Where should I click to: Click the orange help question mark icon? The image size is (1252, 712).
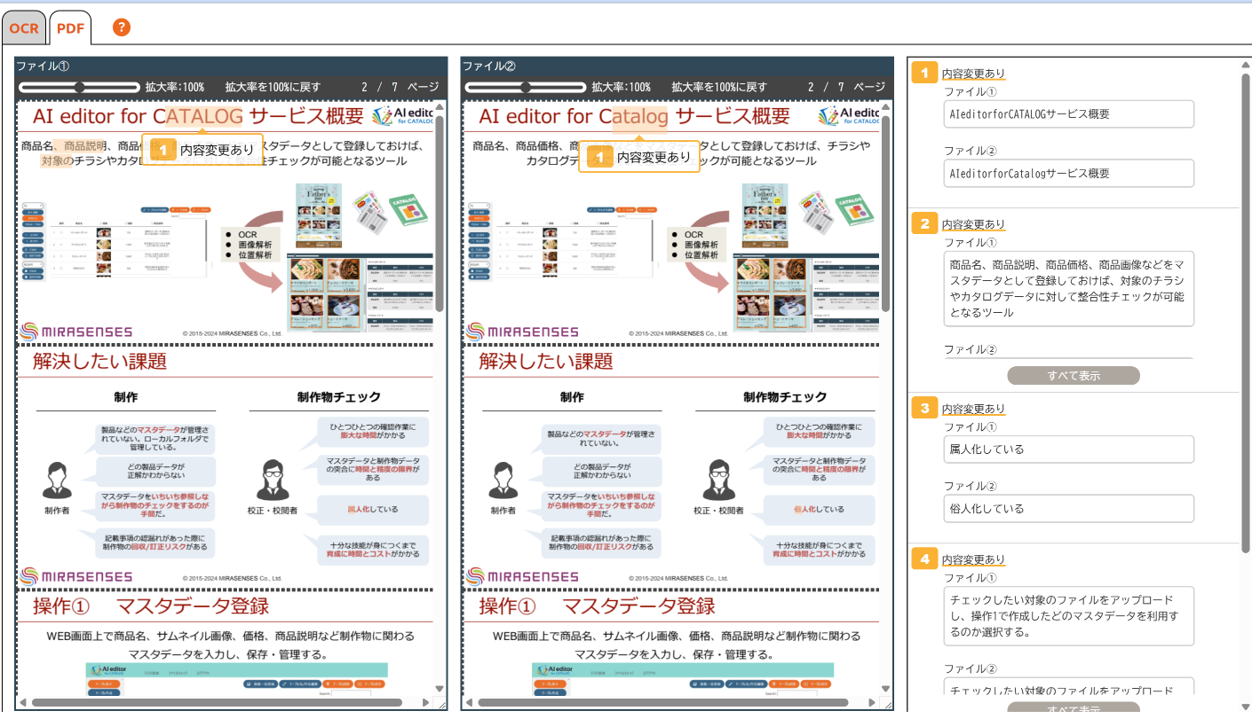pos(121,27)
